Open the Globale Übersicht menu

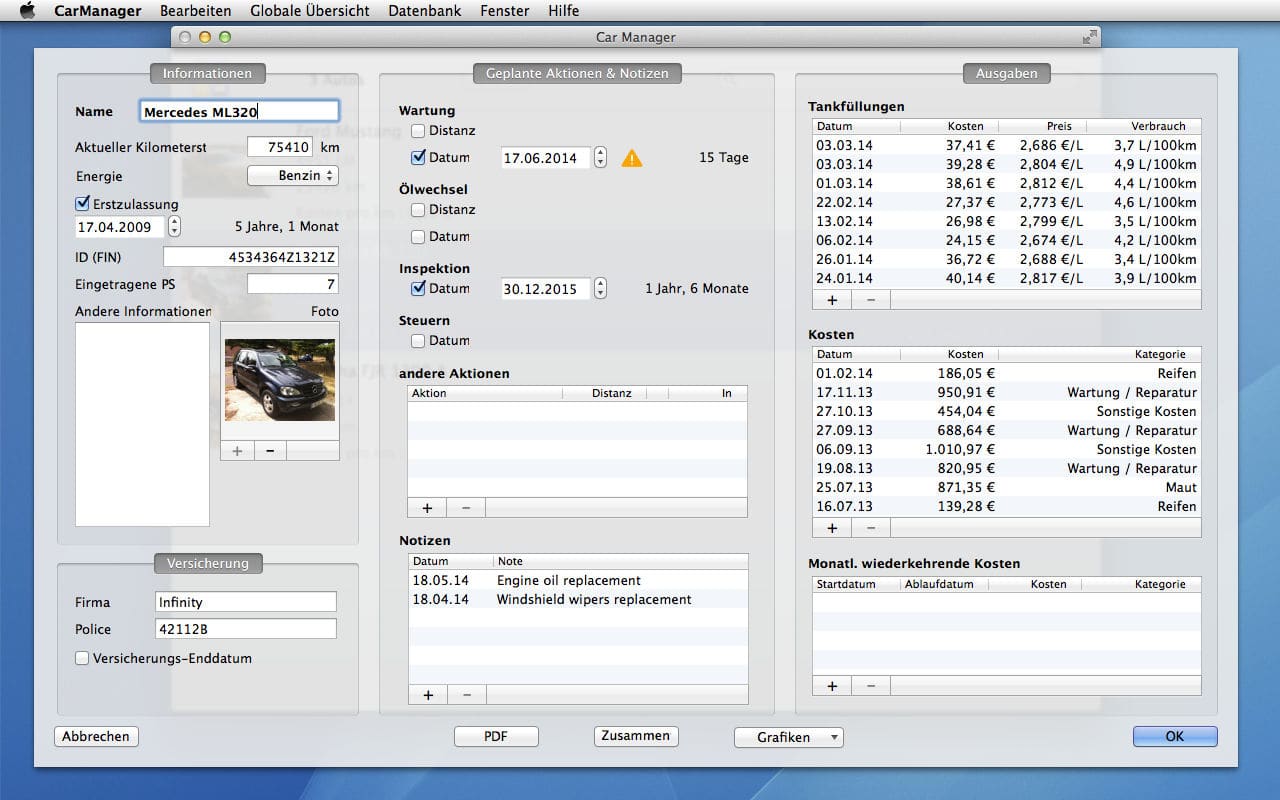pyautogui.click(x=310, y=11)
